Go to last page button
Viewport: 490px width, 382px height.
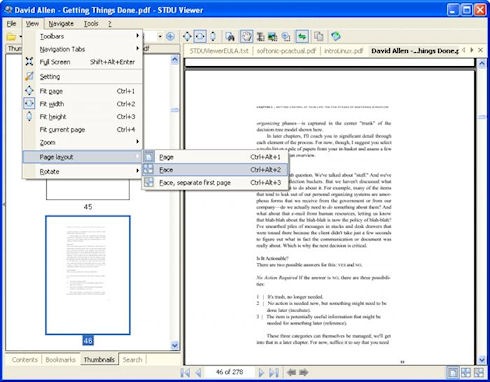click(274, 372)
